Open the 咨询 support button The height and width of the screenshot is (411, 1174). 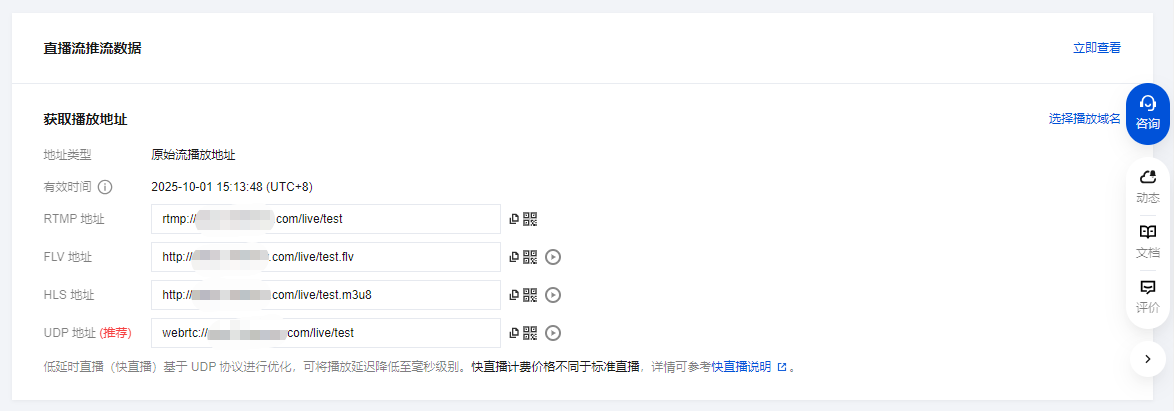(x=1148, y=113)
